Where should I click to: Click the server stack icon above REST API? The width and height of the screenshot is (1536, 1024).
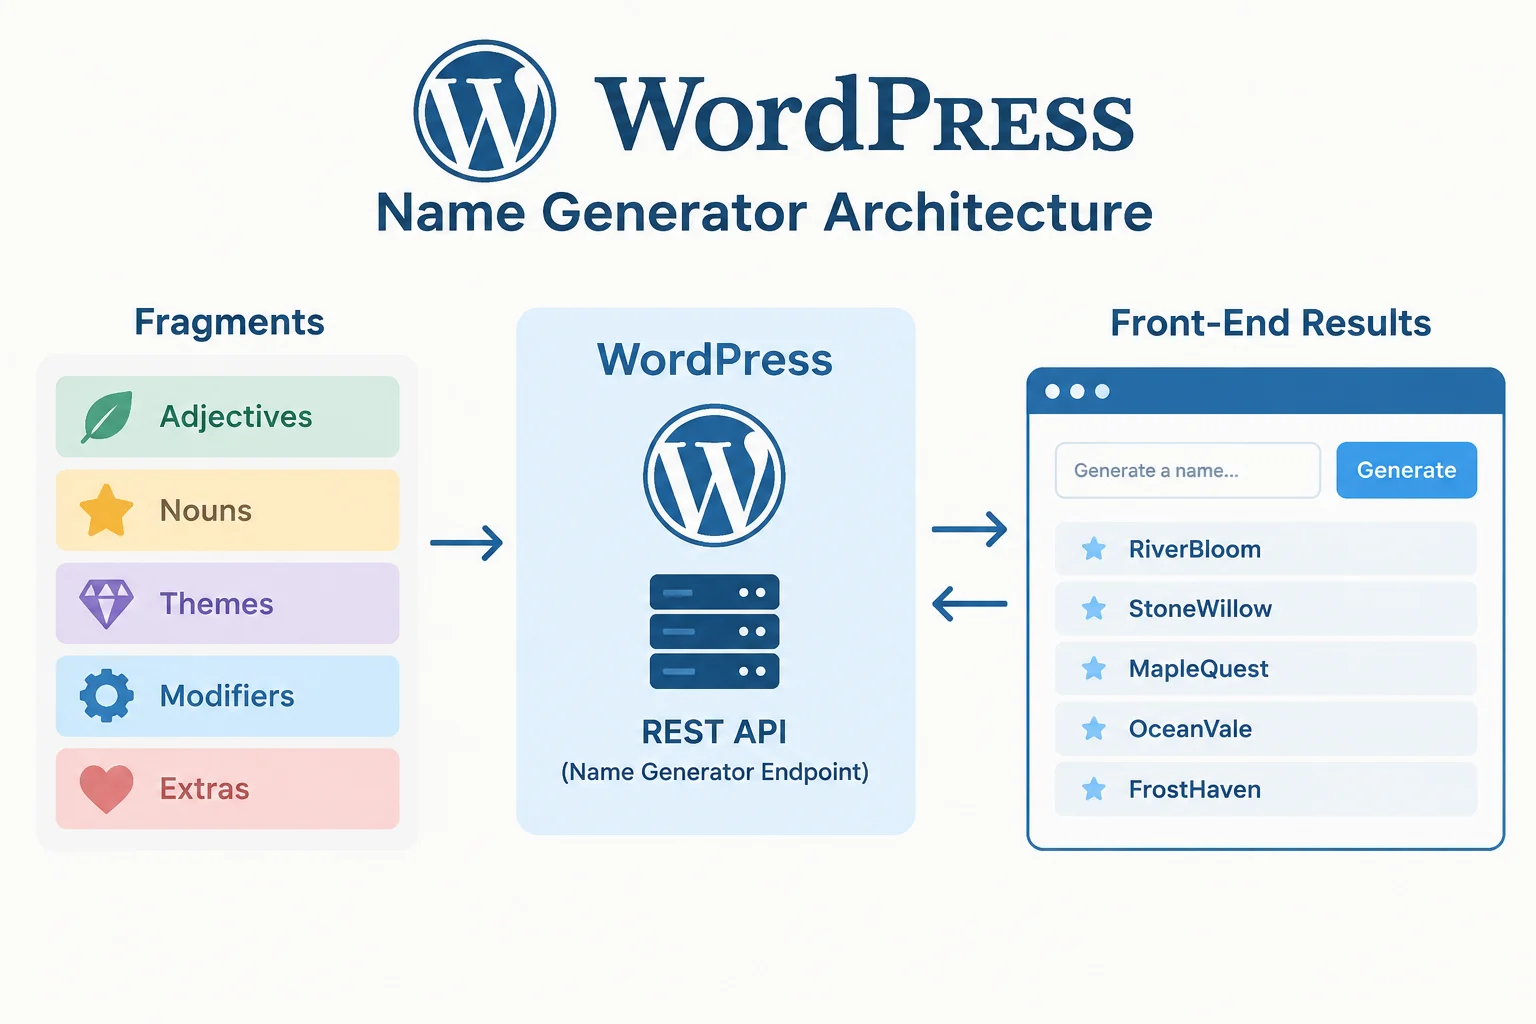[x=714, y=631]
